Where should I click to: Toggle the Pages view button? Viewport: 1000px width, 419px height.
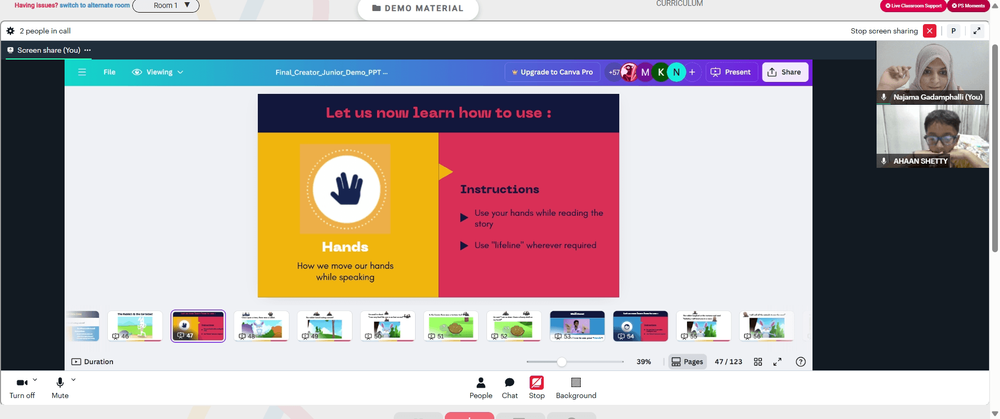pyautogui.click(x=687, y=362)
